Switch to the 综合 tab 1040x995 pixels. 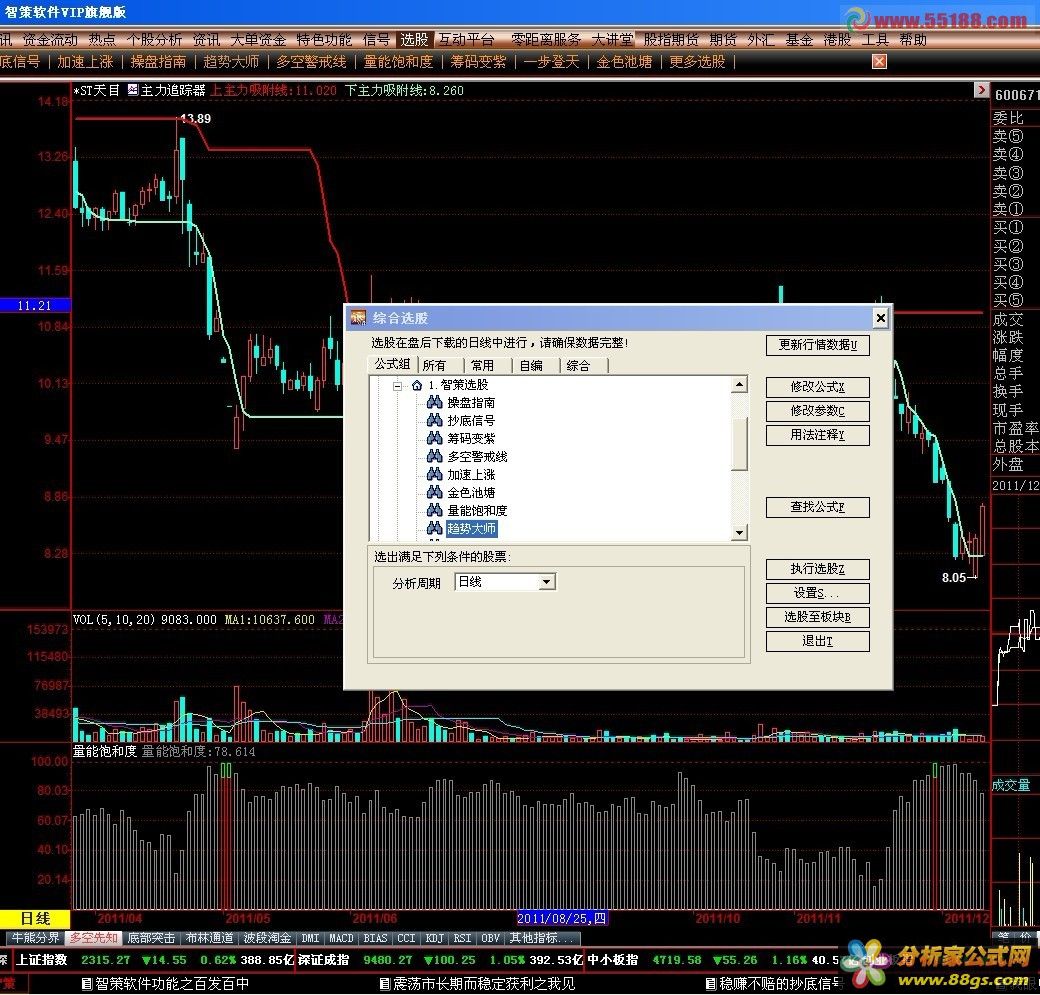point(578,365)
